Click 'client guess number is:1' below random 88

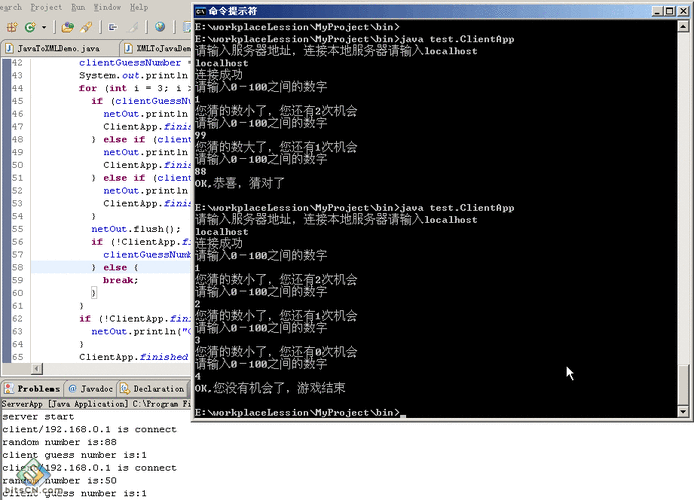coord(74,455)
